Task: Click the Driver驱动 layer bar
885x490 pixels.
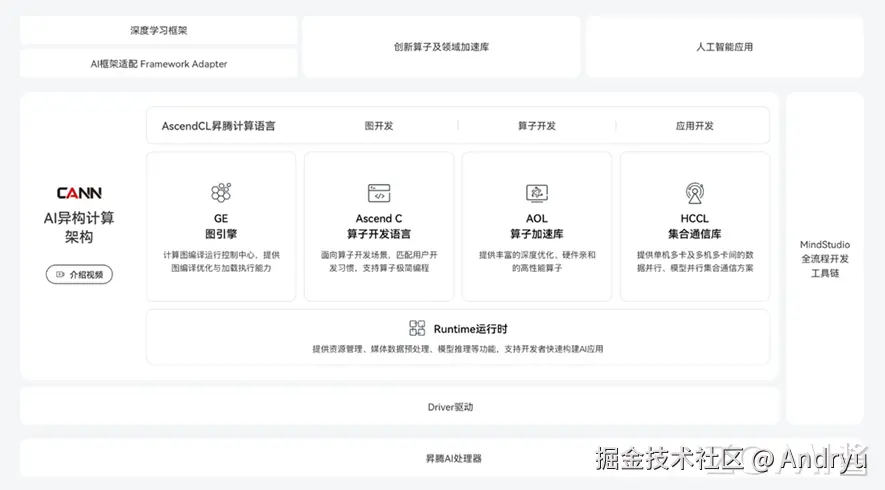Action: coord(400,406)
